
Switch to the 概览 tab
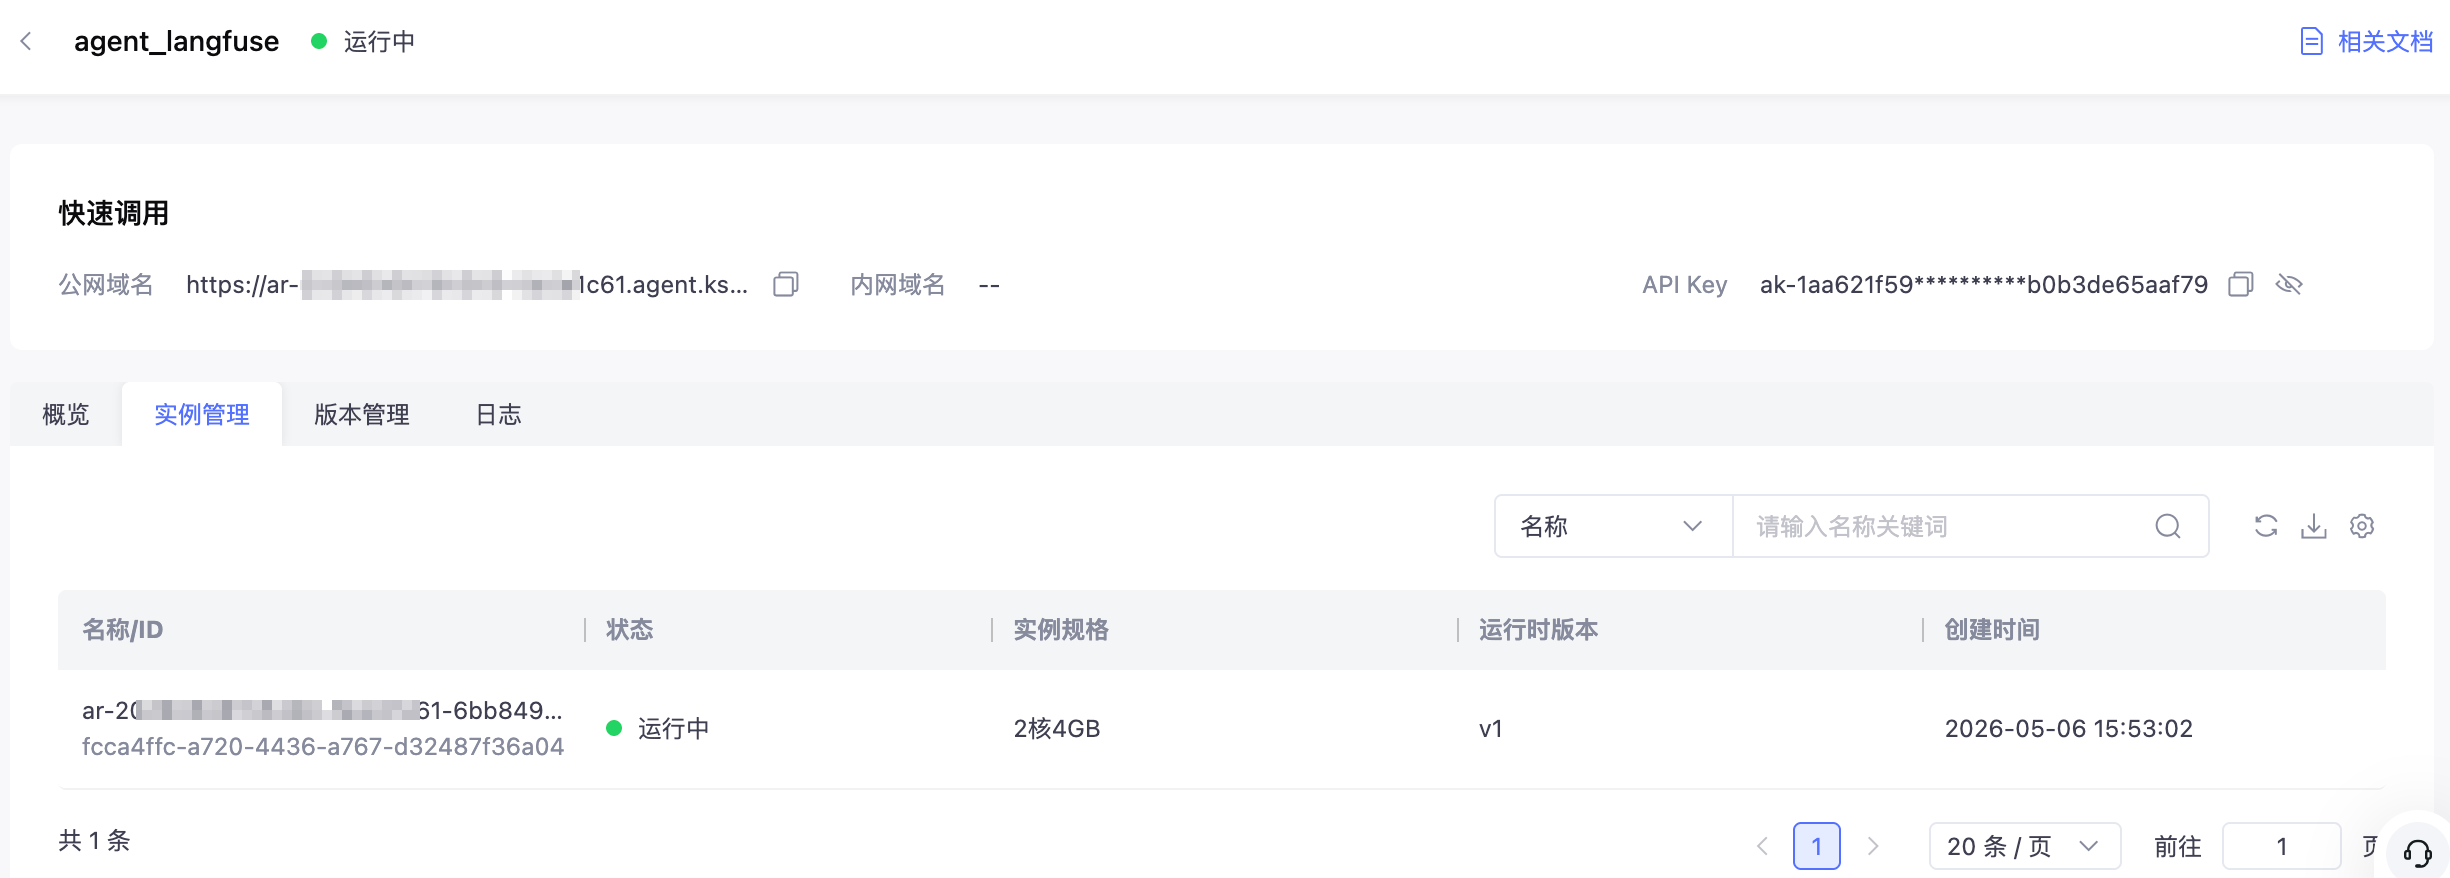(66, 414)
